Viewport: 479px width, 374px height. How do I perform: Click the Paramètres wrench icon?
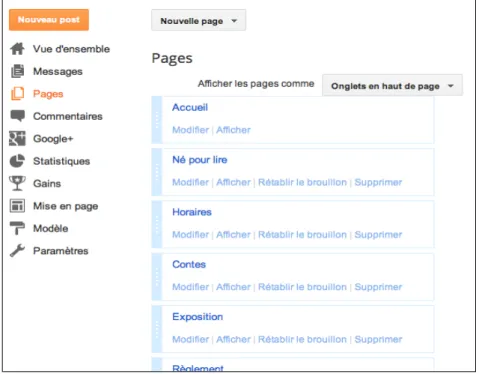click(x=17, y=250)
